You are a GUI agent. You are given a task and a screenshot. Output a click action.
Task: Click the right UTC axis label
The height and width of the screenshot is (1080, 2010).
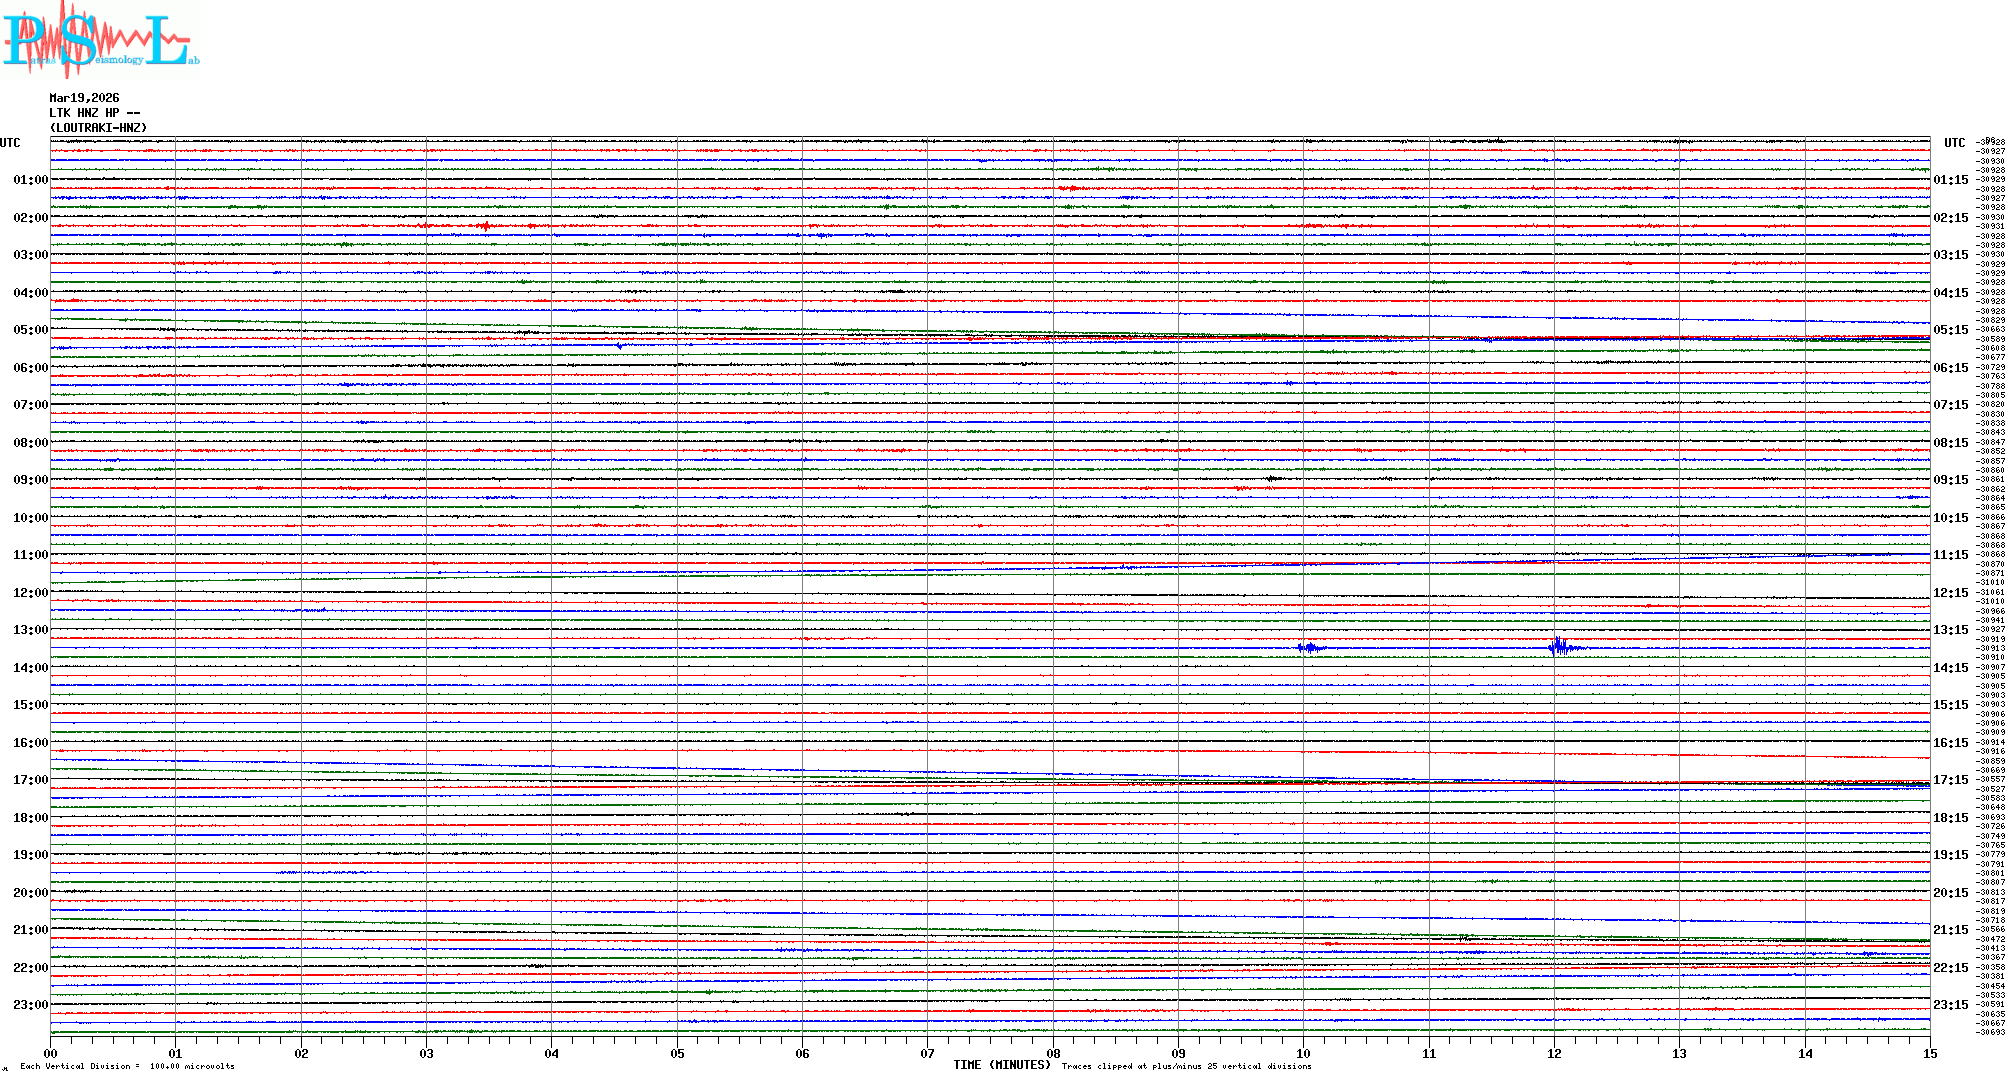1954,143
